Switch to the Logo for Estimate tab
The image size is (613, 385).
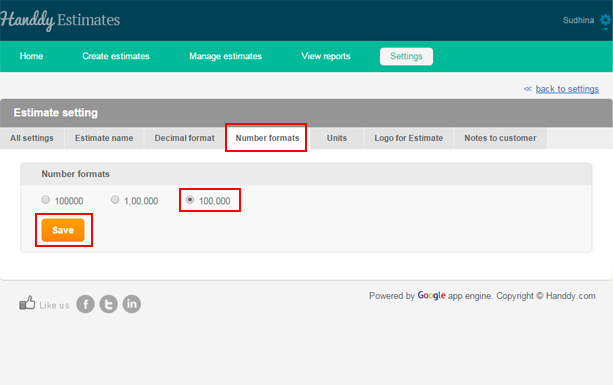pyautogui.click(x=409, y=138)
